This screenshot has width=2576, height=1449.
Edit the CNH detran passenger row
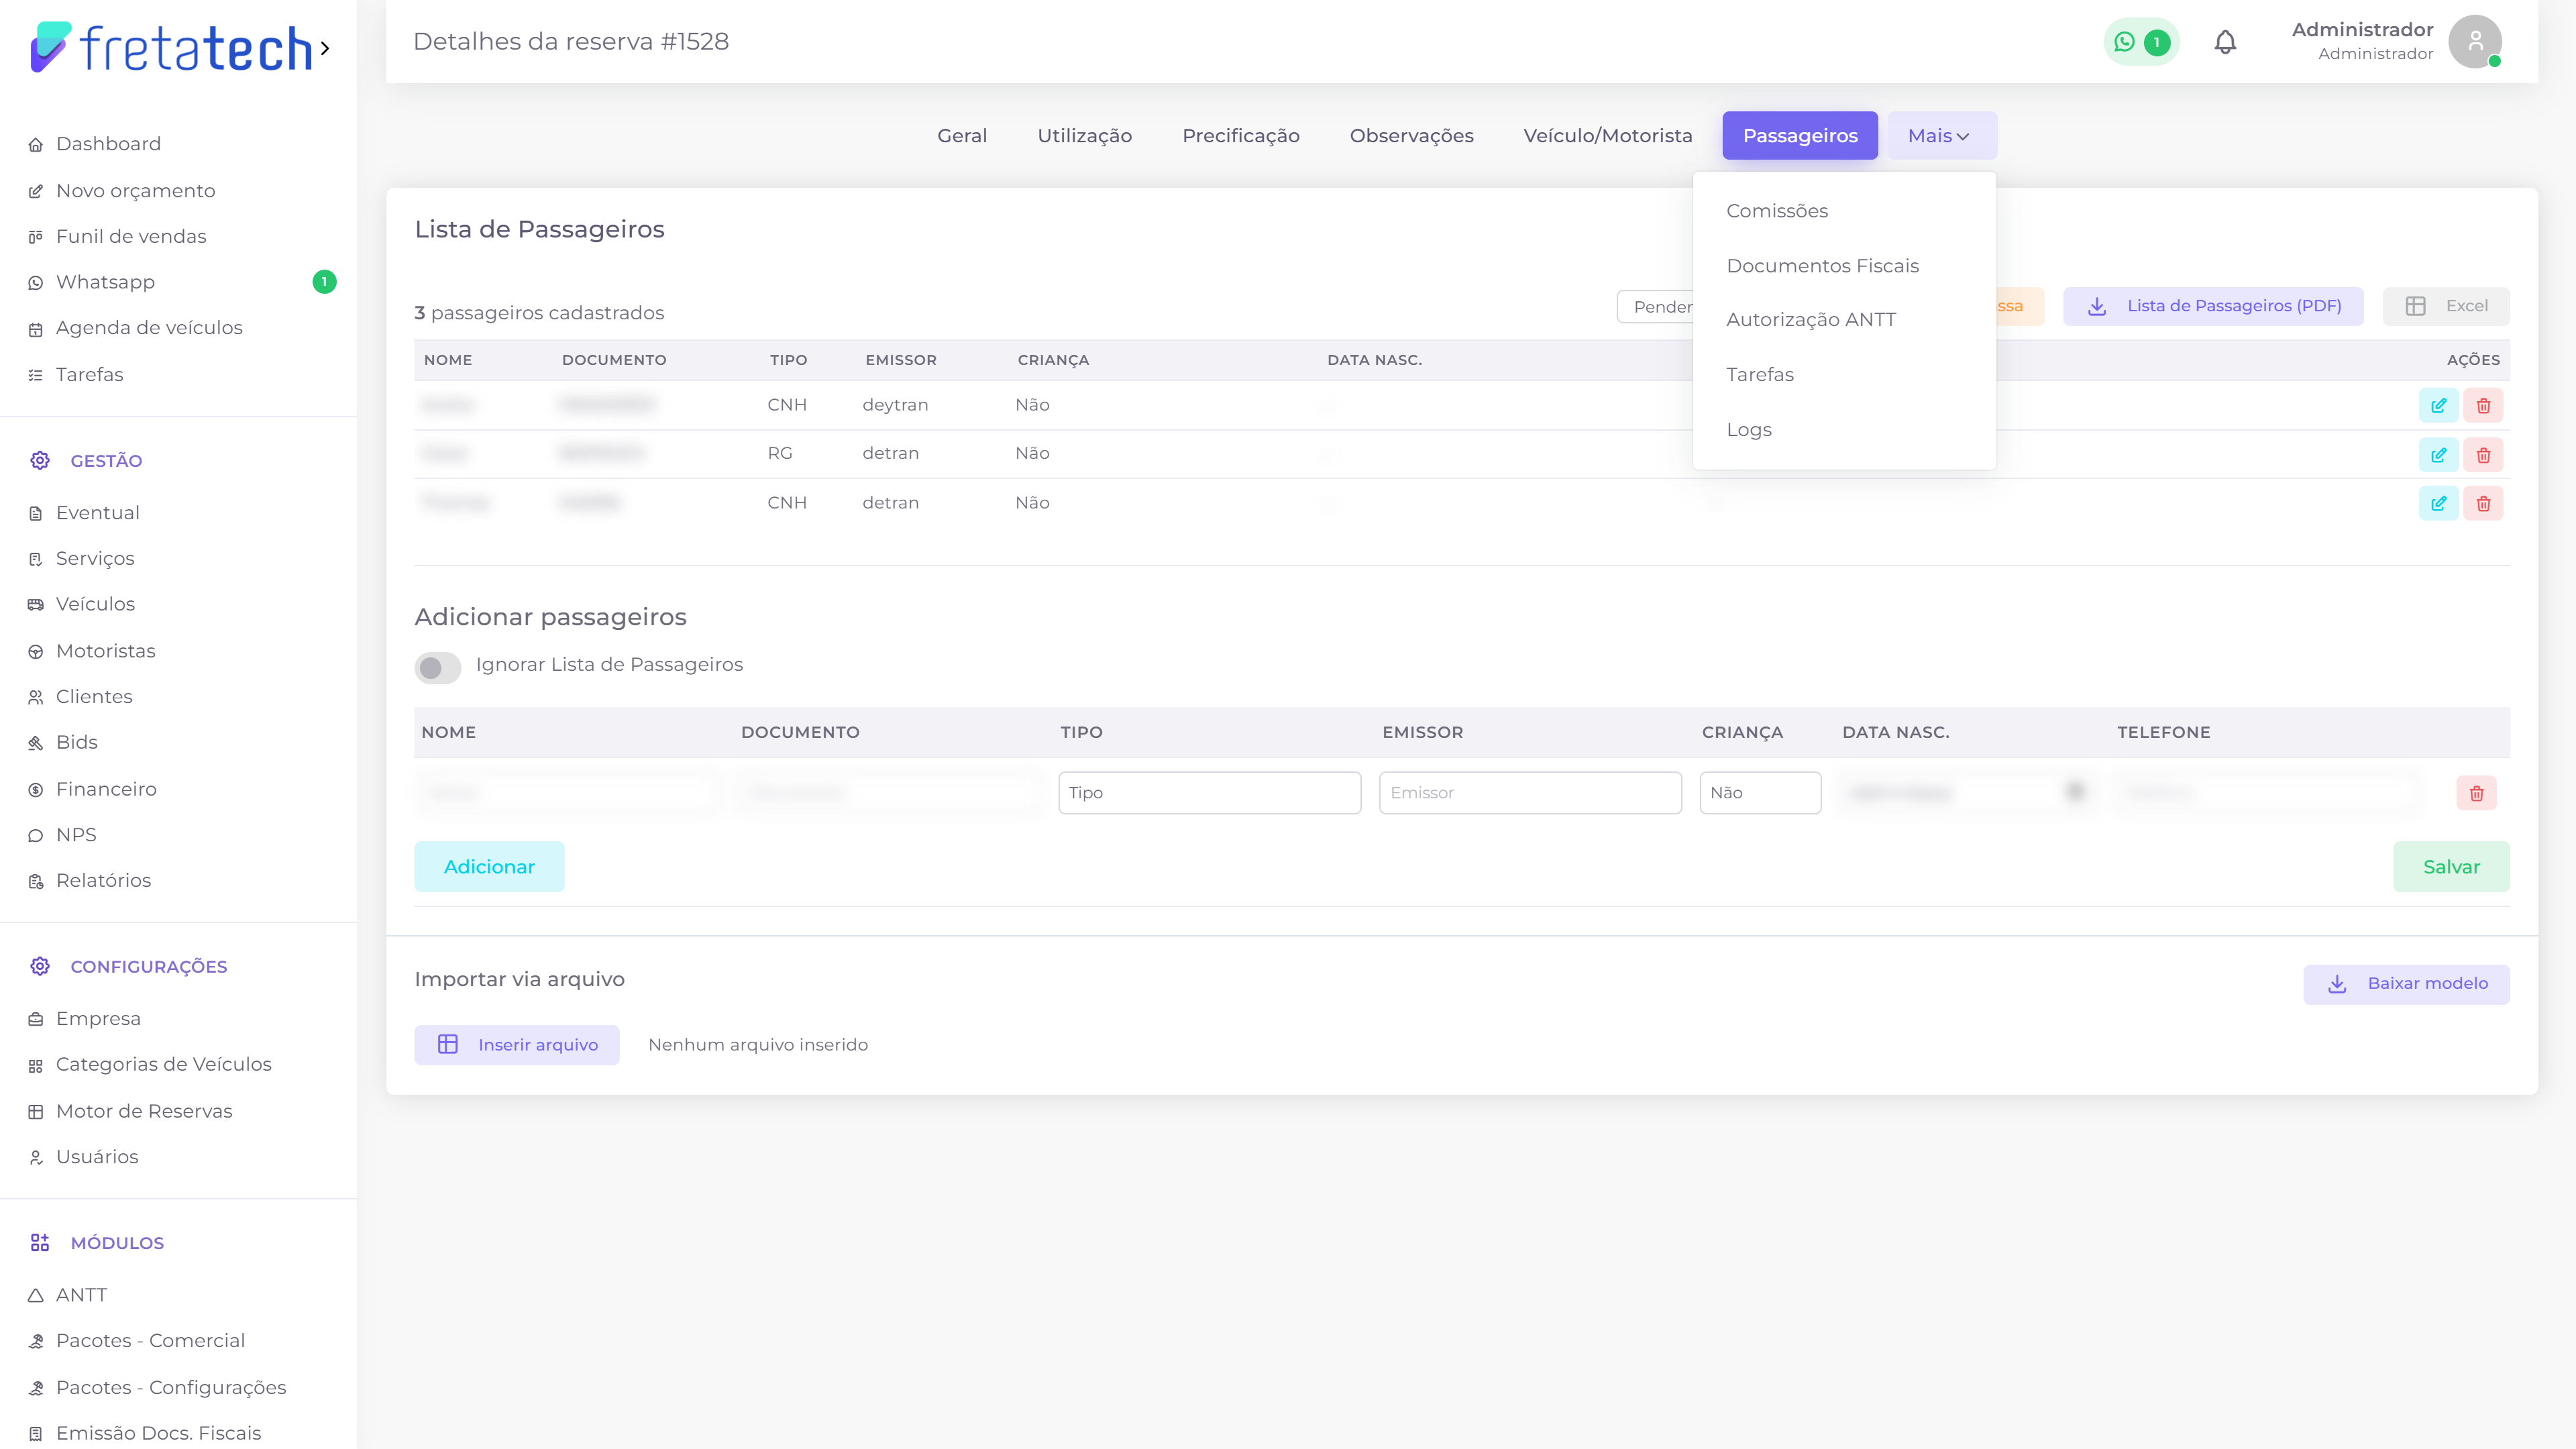click(2438, 503)
